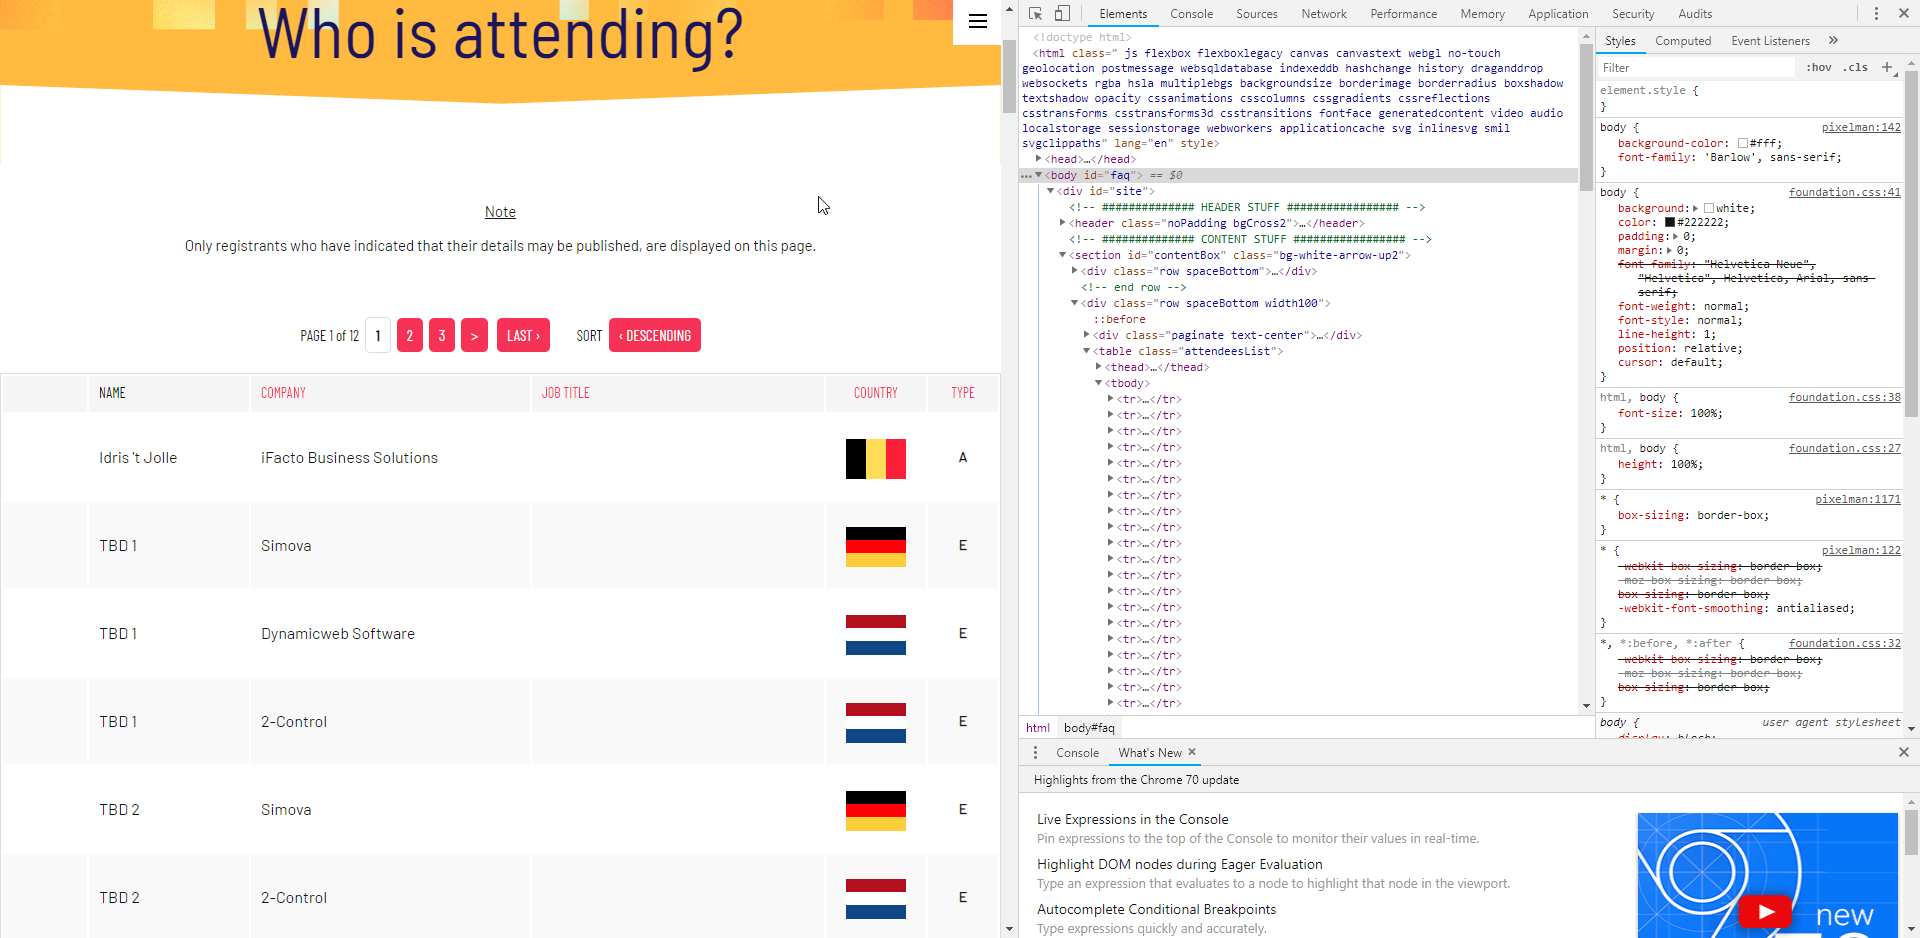This screenshot has width=1920, height=938.
Task: Add a new style rule with the plus icon
Action: (1888, 67)
